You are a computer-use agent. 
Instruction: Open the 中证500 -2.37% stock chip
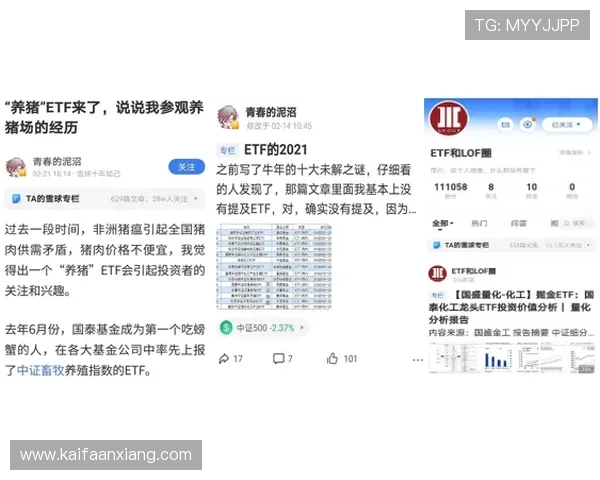pos(262,328)
